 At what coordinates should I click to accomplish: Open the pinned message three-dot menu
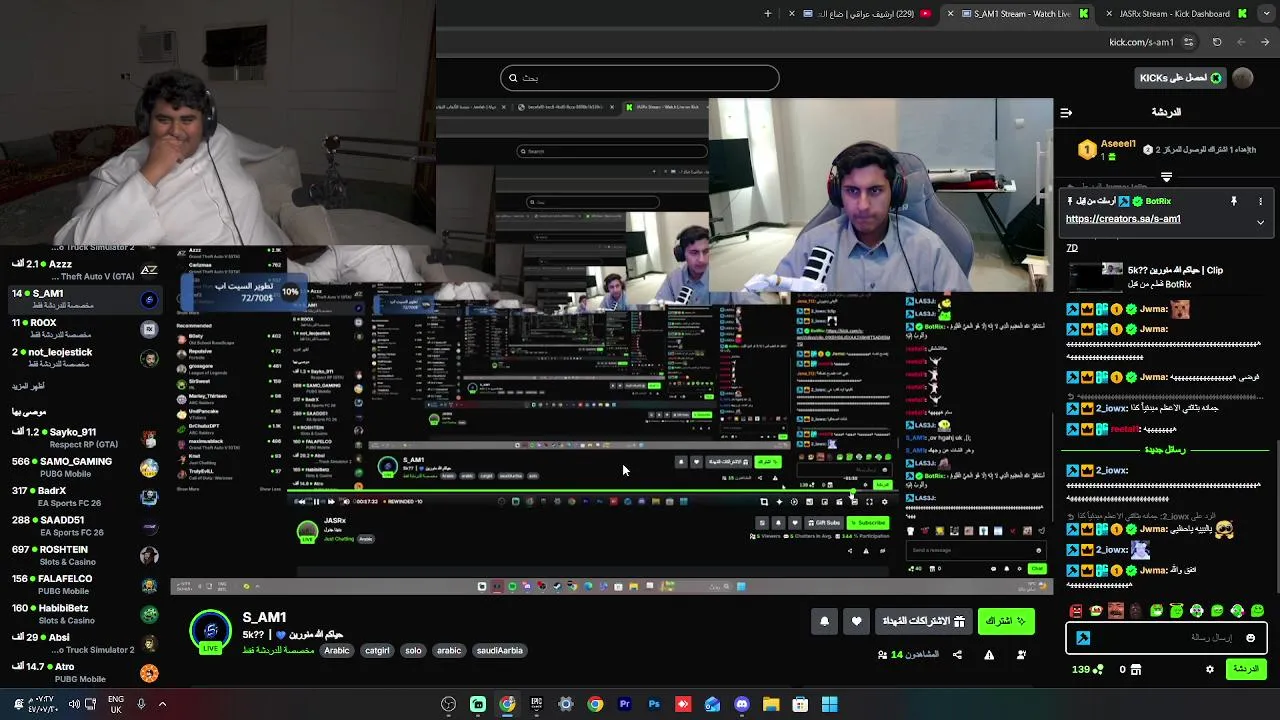tap(1260, 201)
